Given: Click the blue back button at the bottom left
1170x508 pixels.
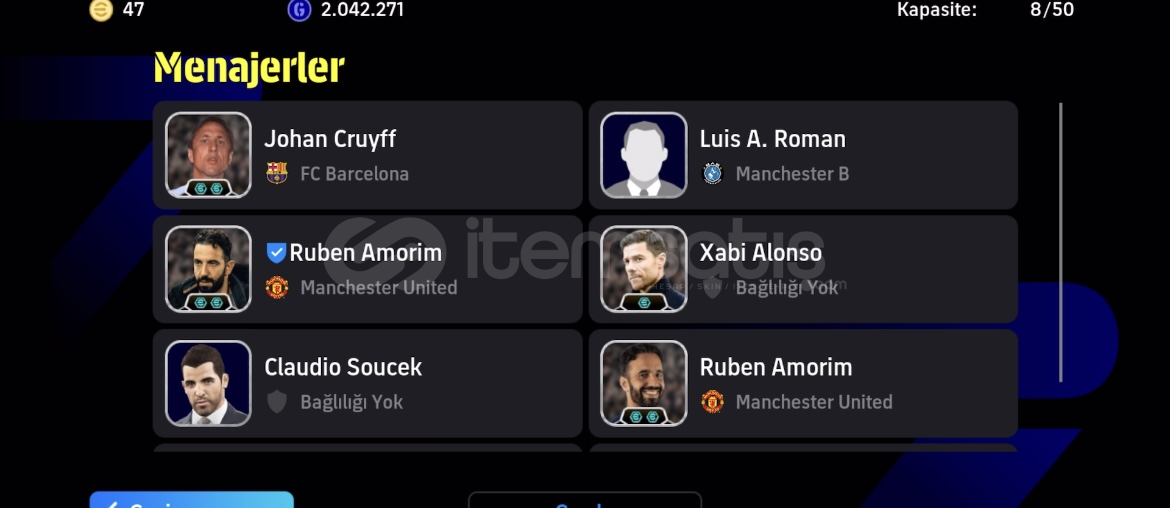Looking at the screenshot, I should click(192, 500).
